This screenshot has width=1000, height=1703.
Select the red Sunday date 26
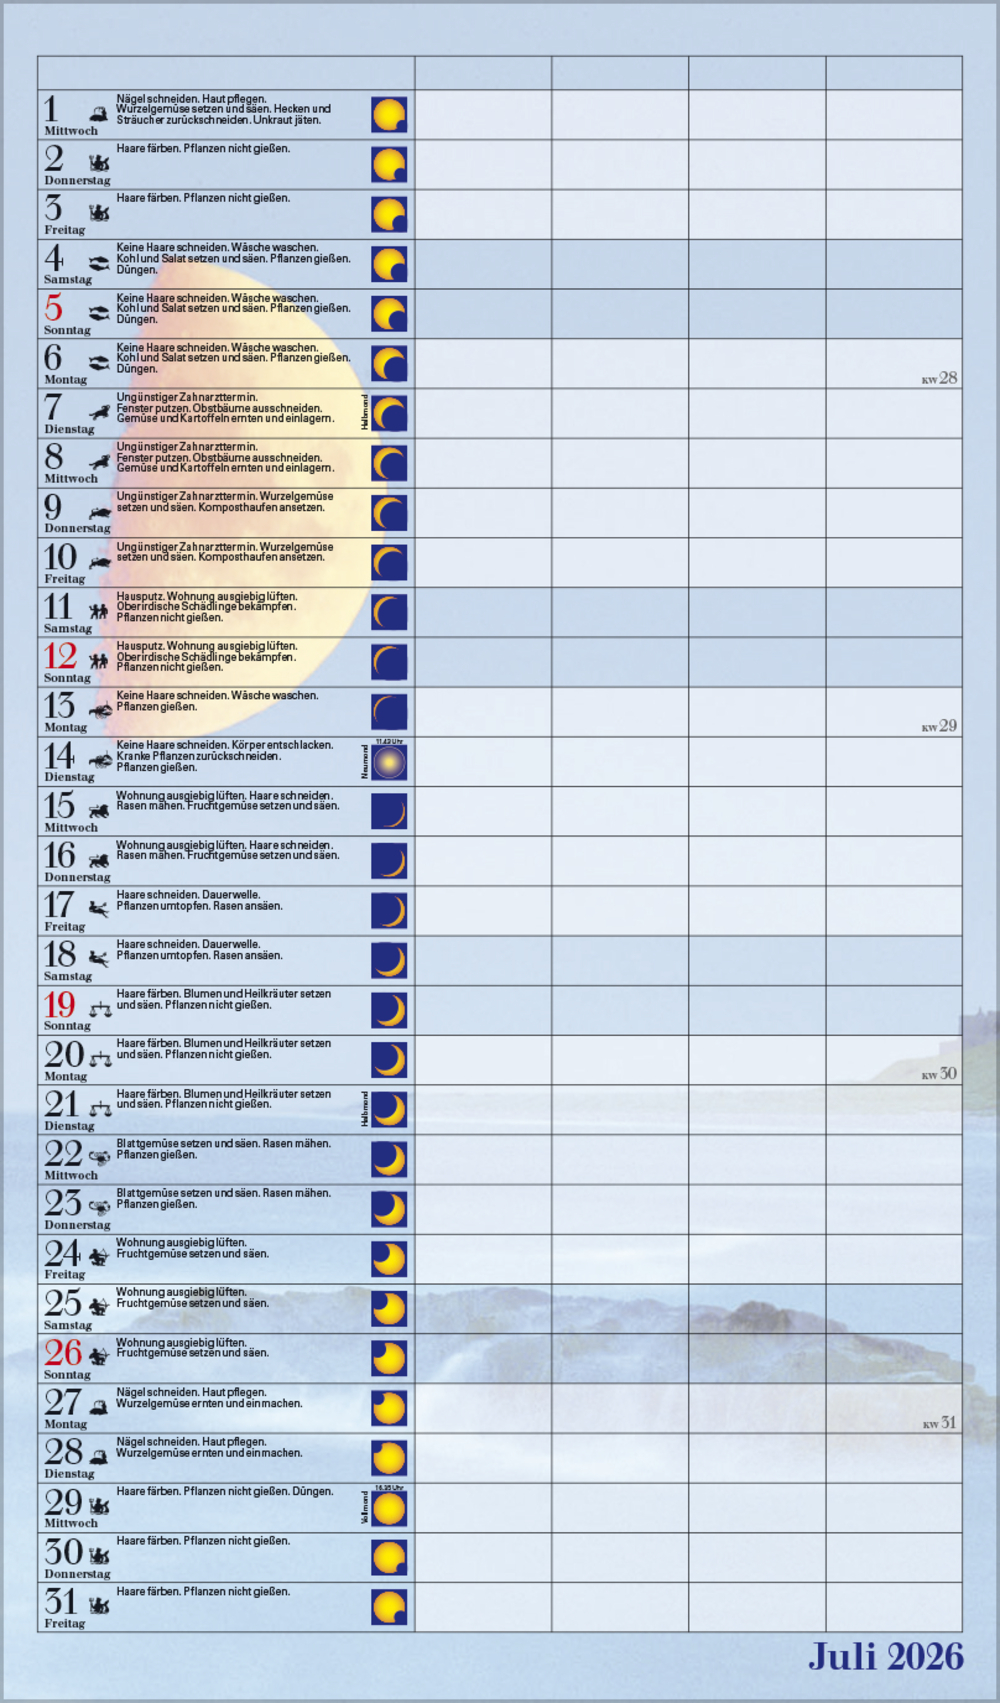coord(62,1352)
